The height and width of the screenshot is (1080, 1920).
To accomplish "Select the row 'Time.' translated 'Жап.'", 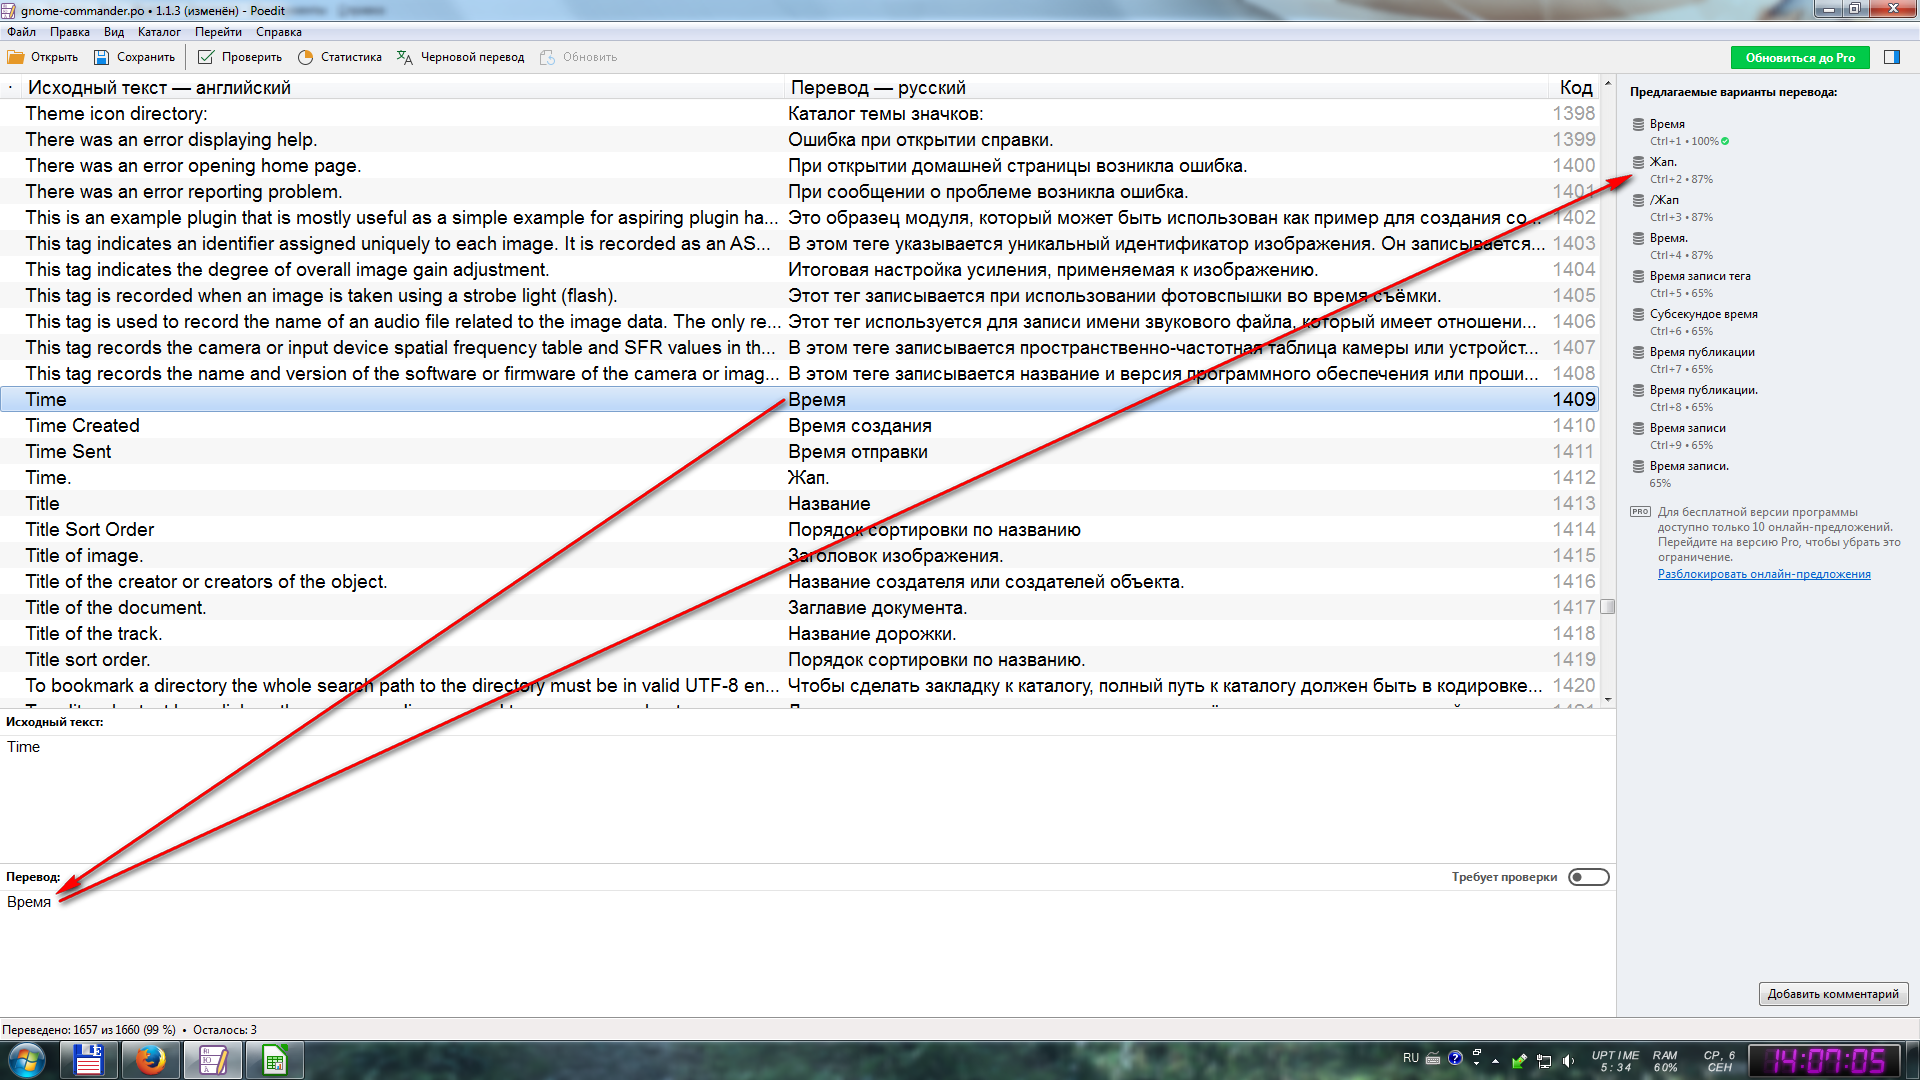I will coord(800,477).
